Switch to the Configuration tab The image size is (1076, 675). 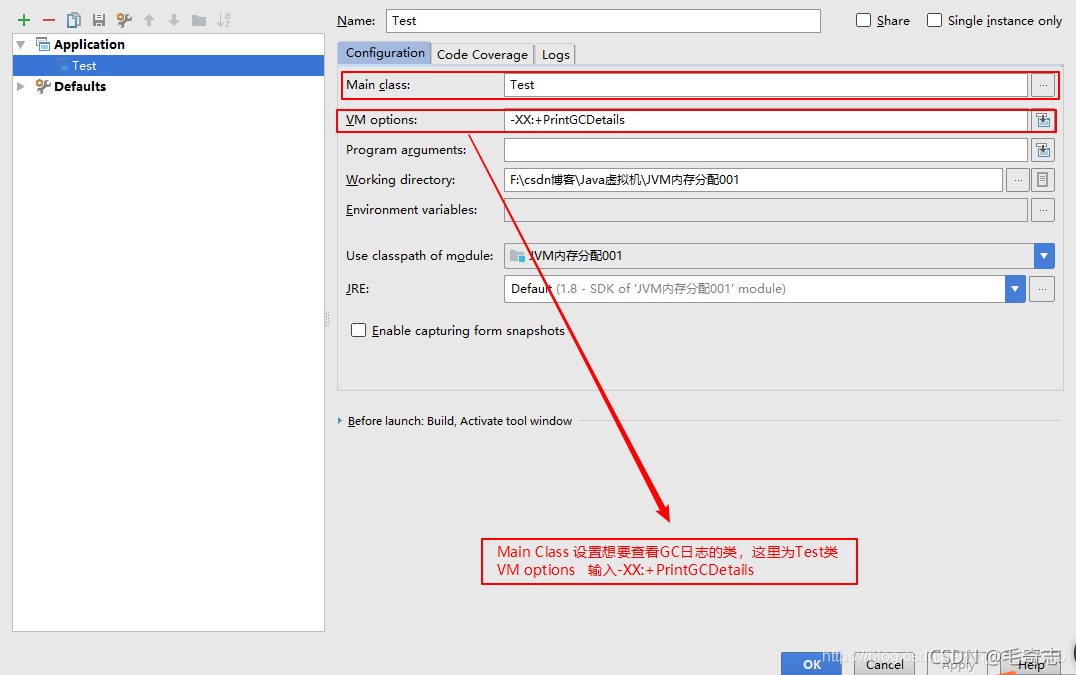click(384, 53)
